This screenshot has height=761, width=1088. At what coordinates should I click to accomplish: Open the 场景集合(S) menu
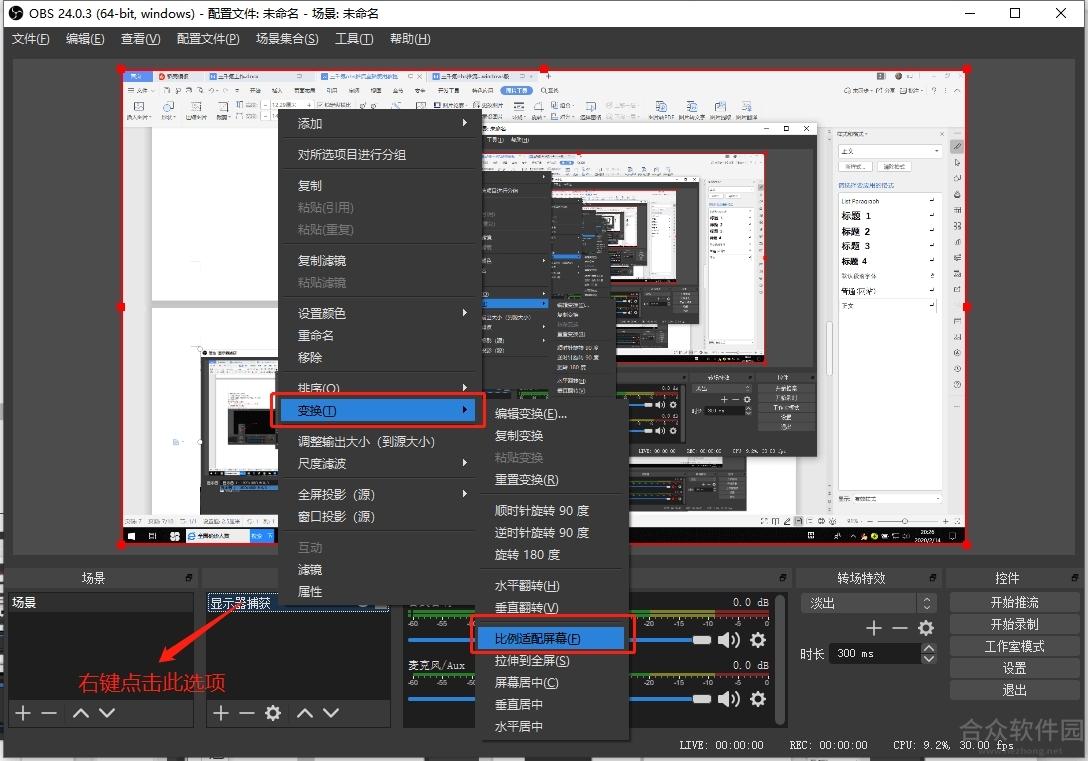(x=287, y=39)
